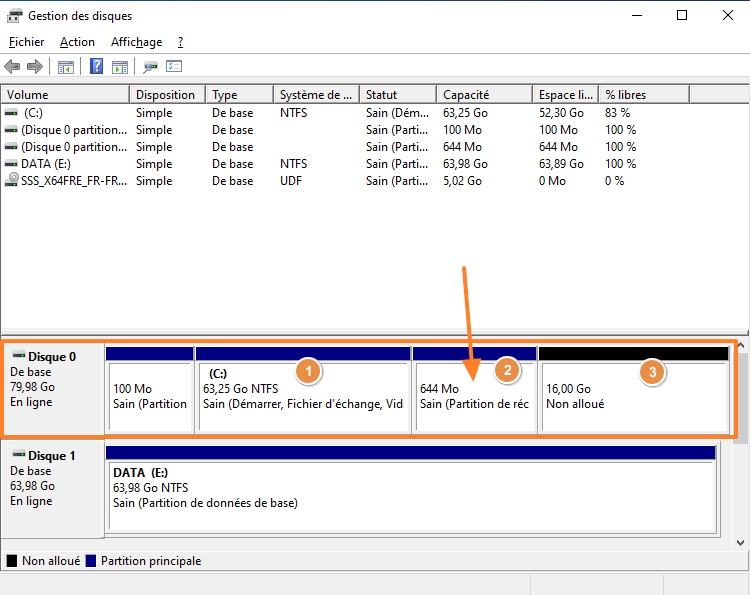Sort list by Volume column header
The image size is (750, 595).
point(66,95)
